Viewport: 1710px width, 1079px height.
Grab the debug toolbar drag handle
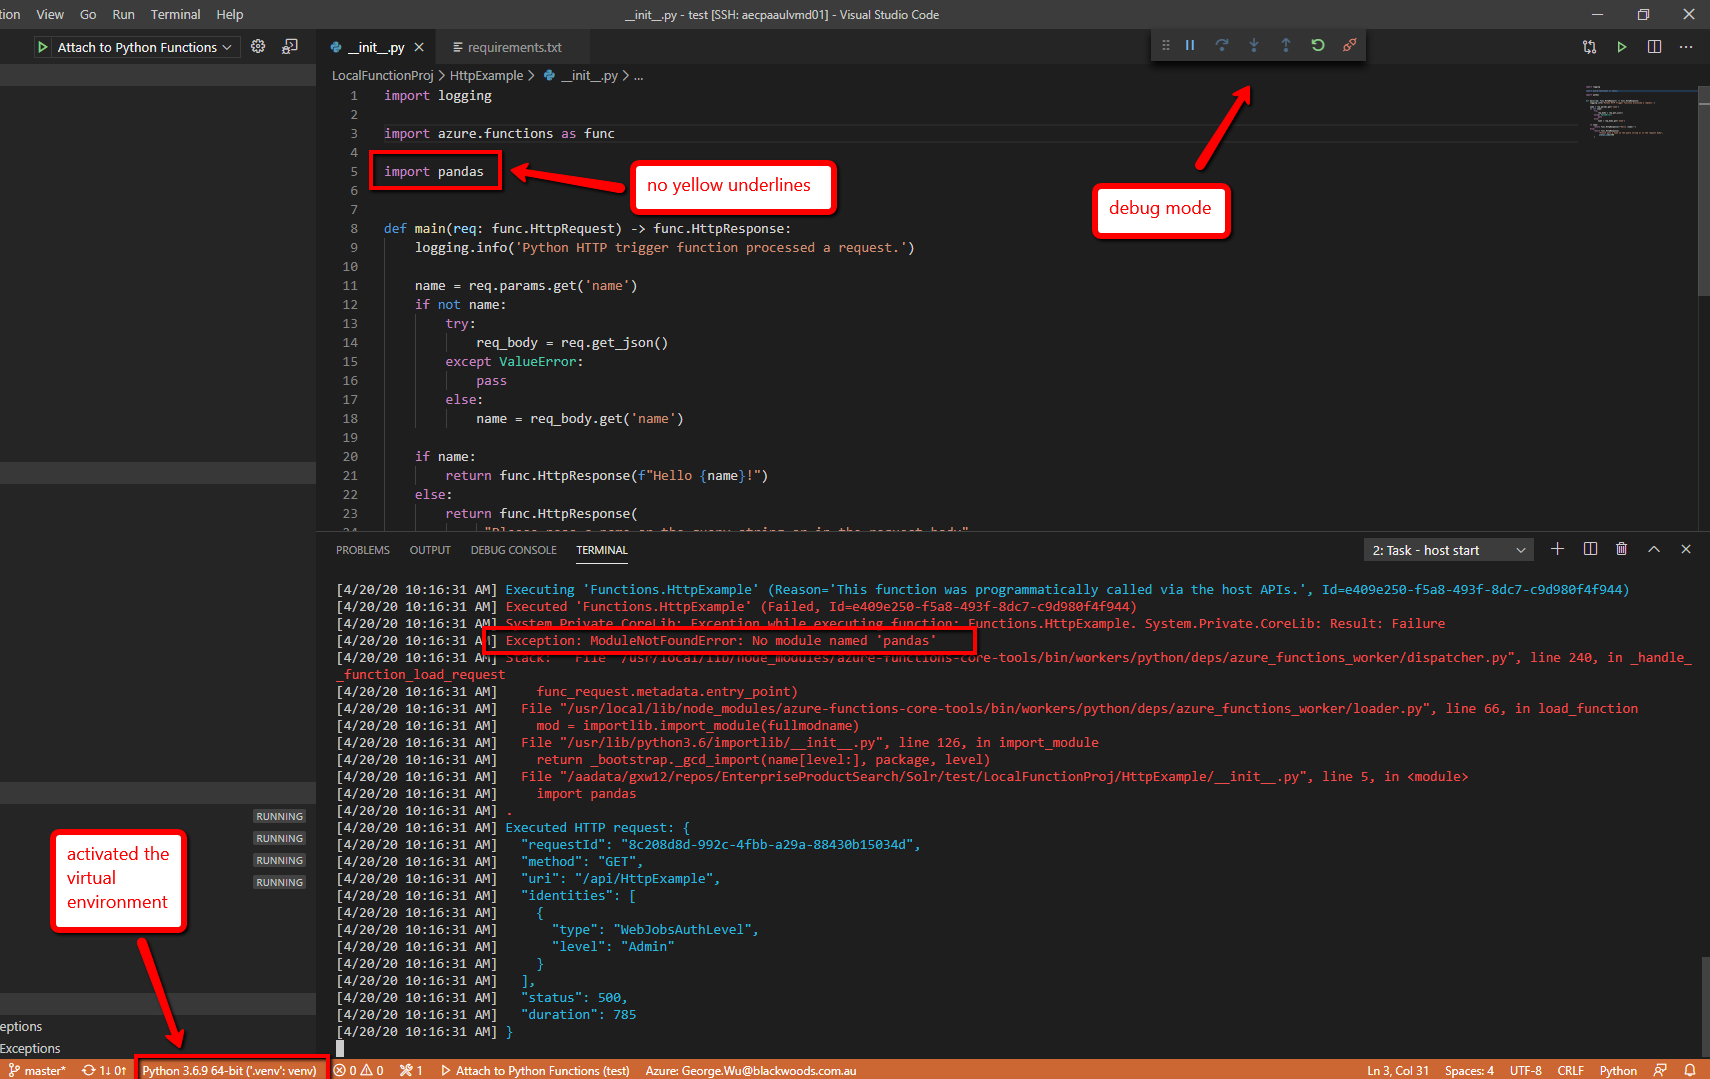(x=1165, y=45)
